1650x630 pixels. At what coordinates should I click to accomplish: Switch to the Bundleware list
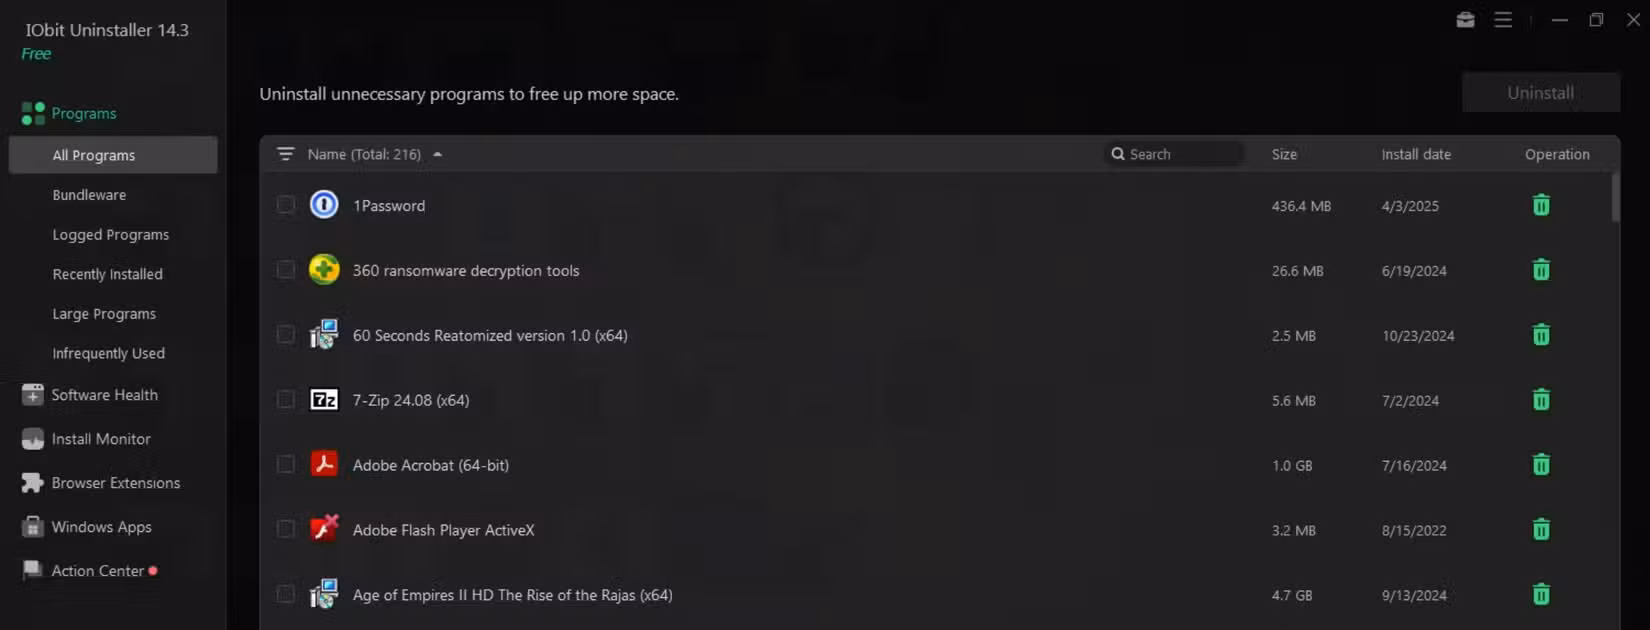[x=89, y=195]
